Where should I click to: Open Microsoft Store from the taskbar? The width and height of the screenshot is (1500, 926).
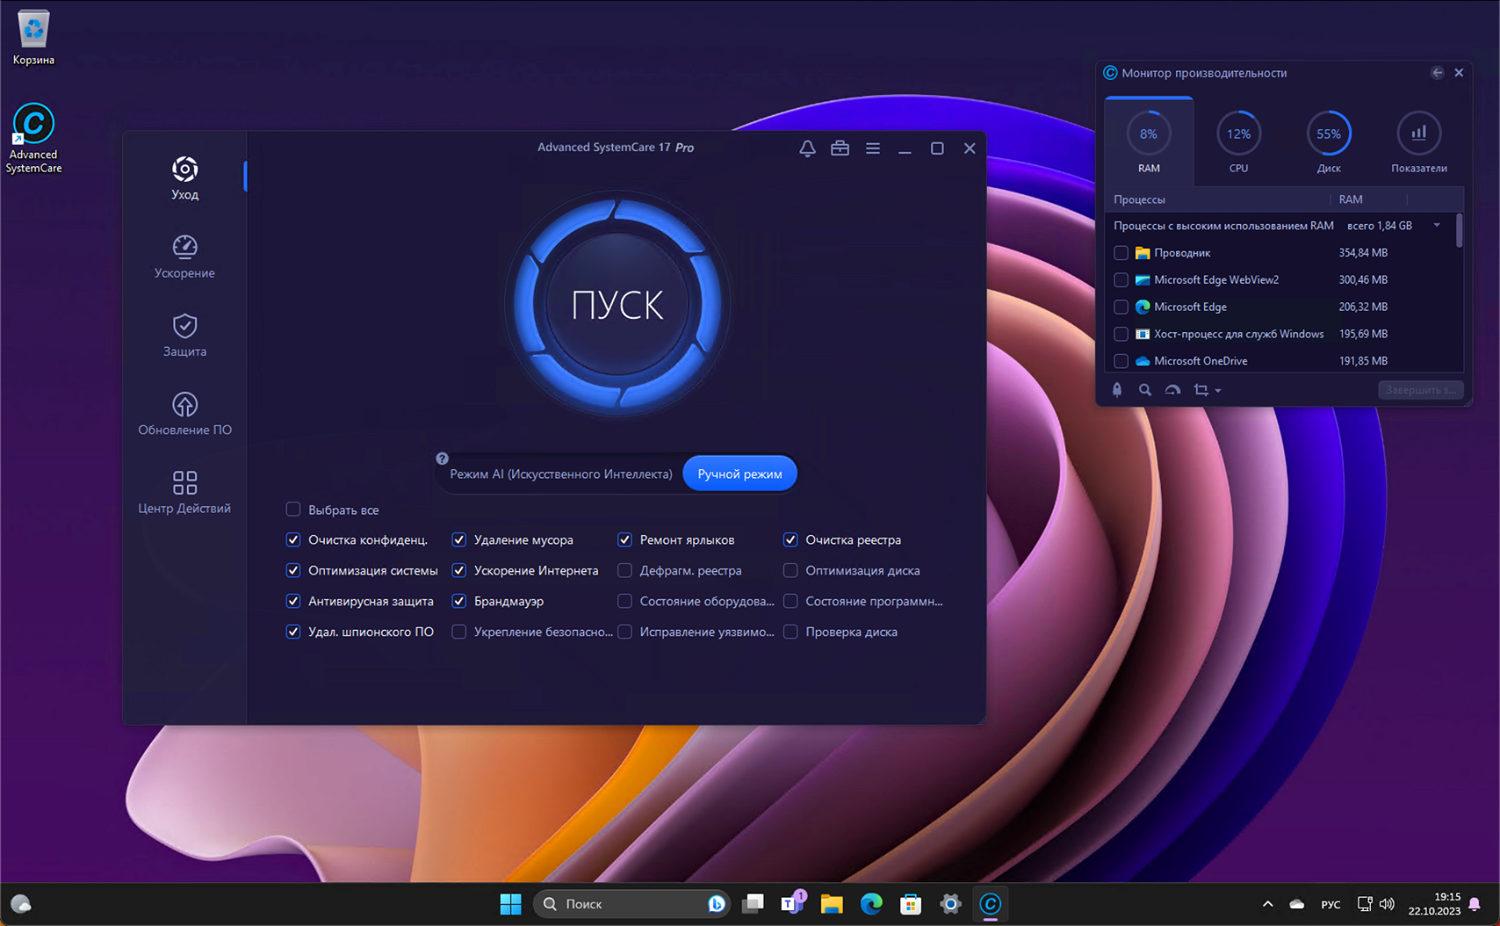click(x=910, y=904)
